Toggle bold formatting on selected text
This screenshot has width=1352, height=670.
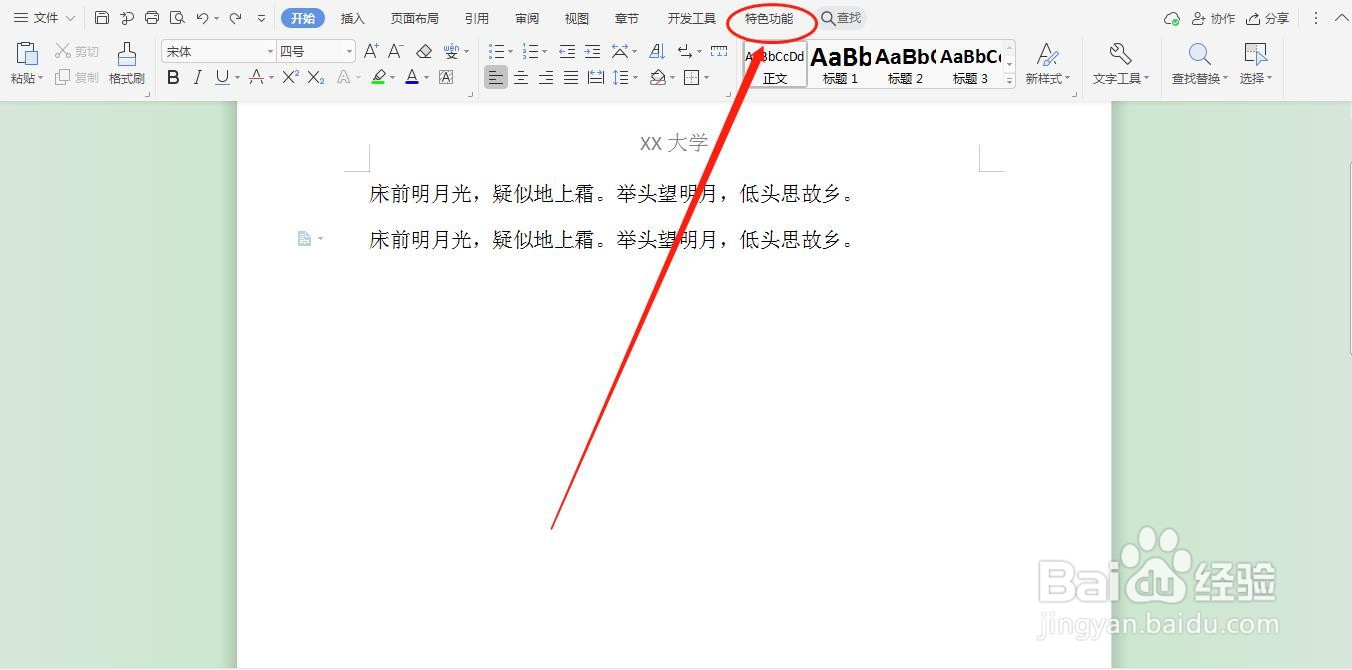[172, 77]
